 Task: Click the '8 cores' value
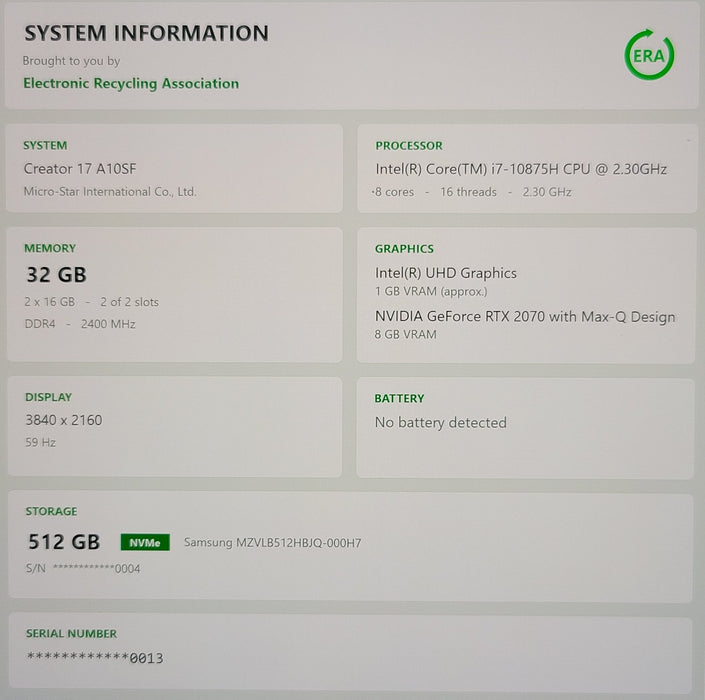click(394, 192)
